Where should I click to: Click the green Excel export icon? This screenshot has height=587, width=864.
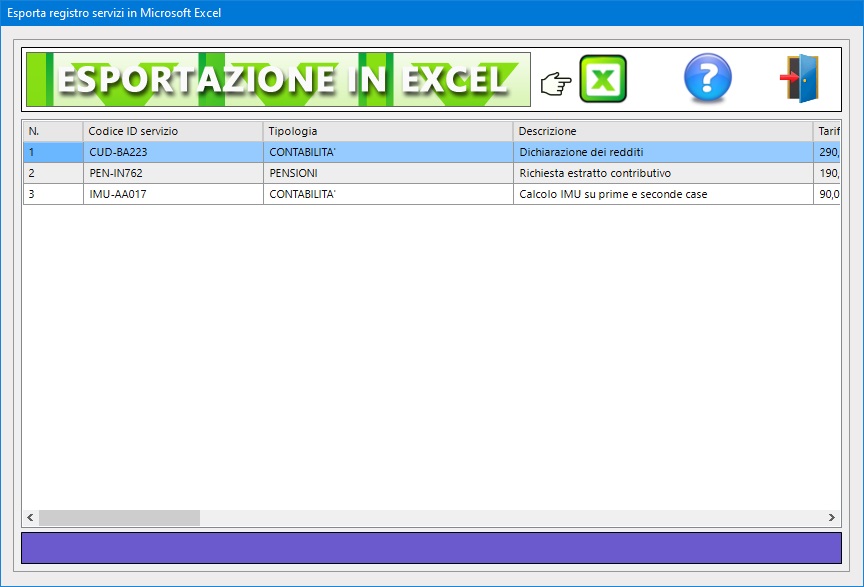click(x=603, y=78)
